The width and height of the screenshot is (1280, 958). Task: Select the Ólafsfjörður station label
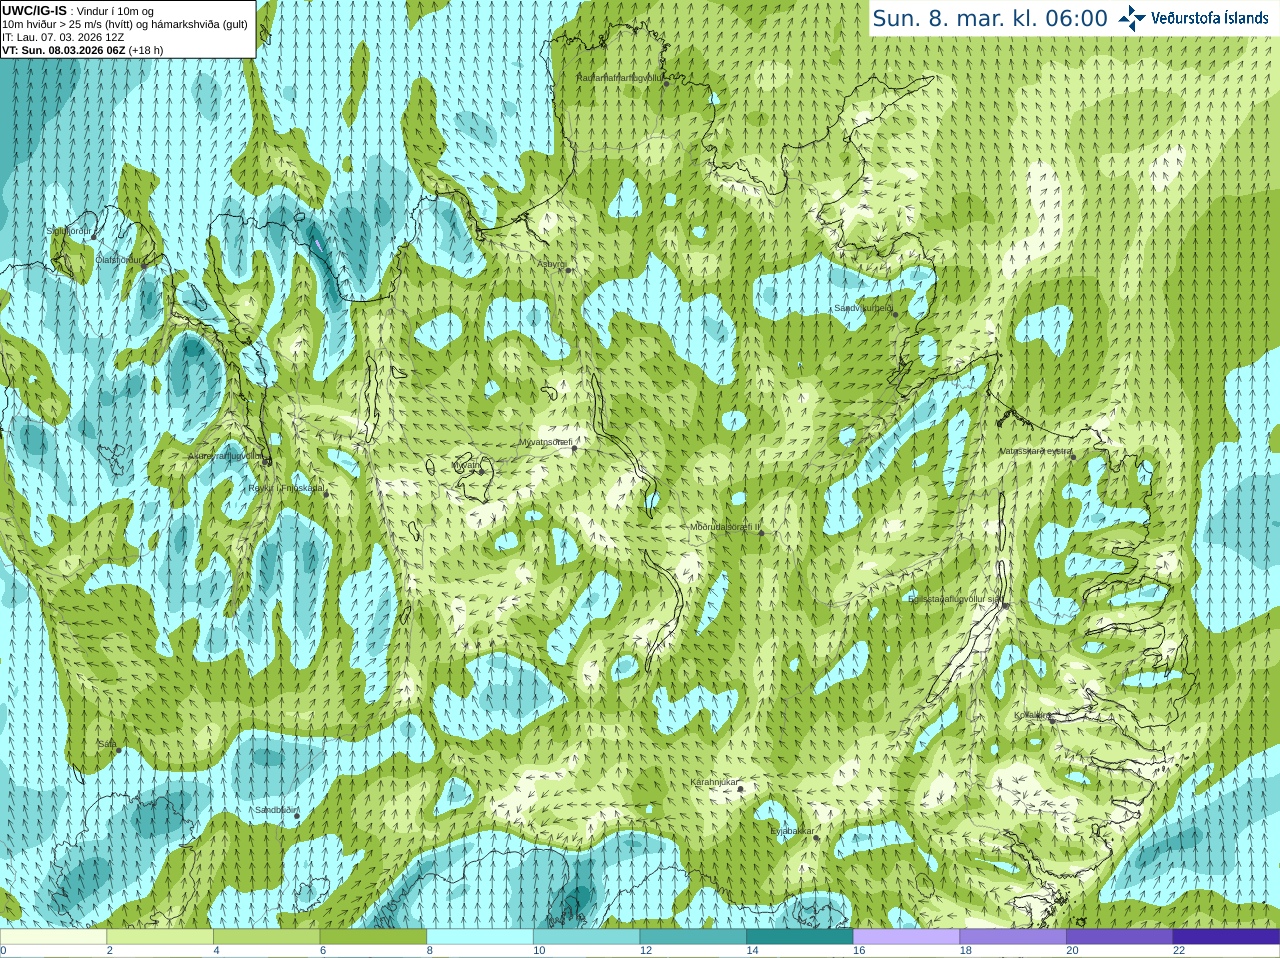pyautogui.click(x=118, y=260)
